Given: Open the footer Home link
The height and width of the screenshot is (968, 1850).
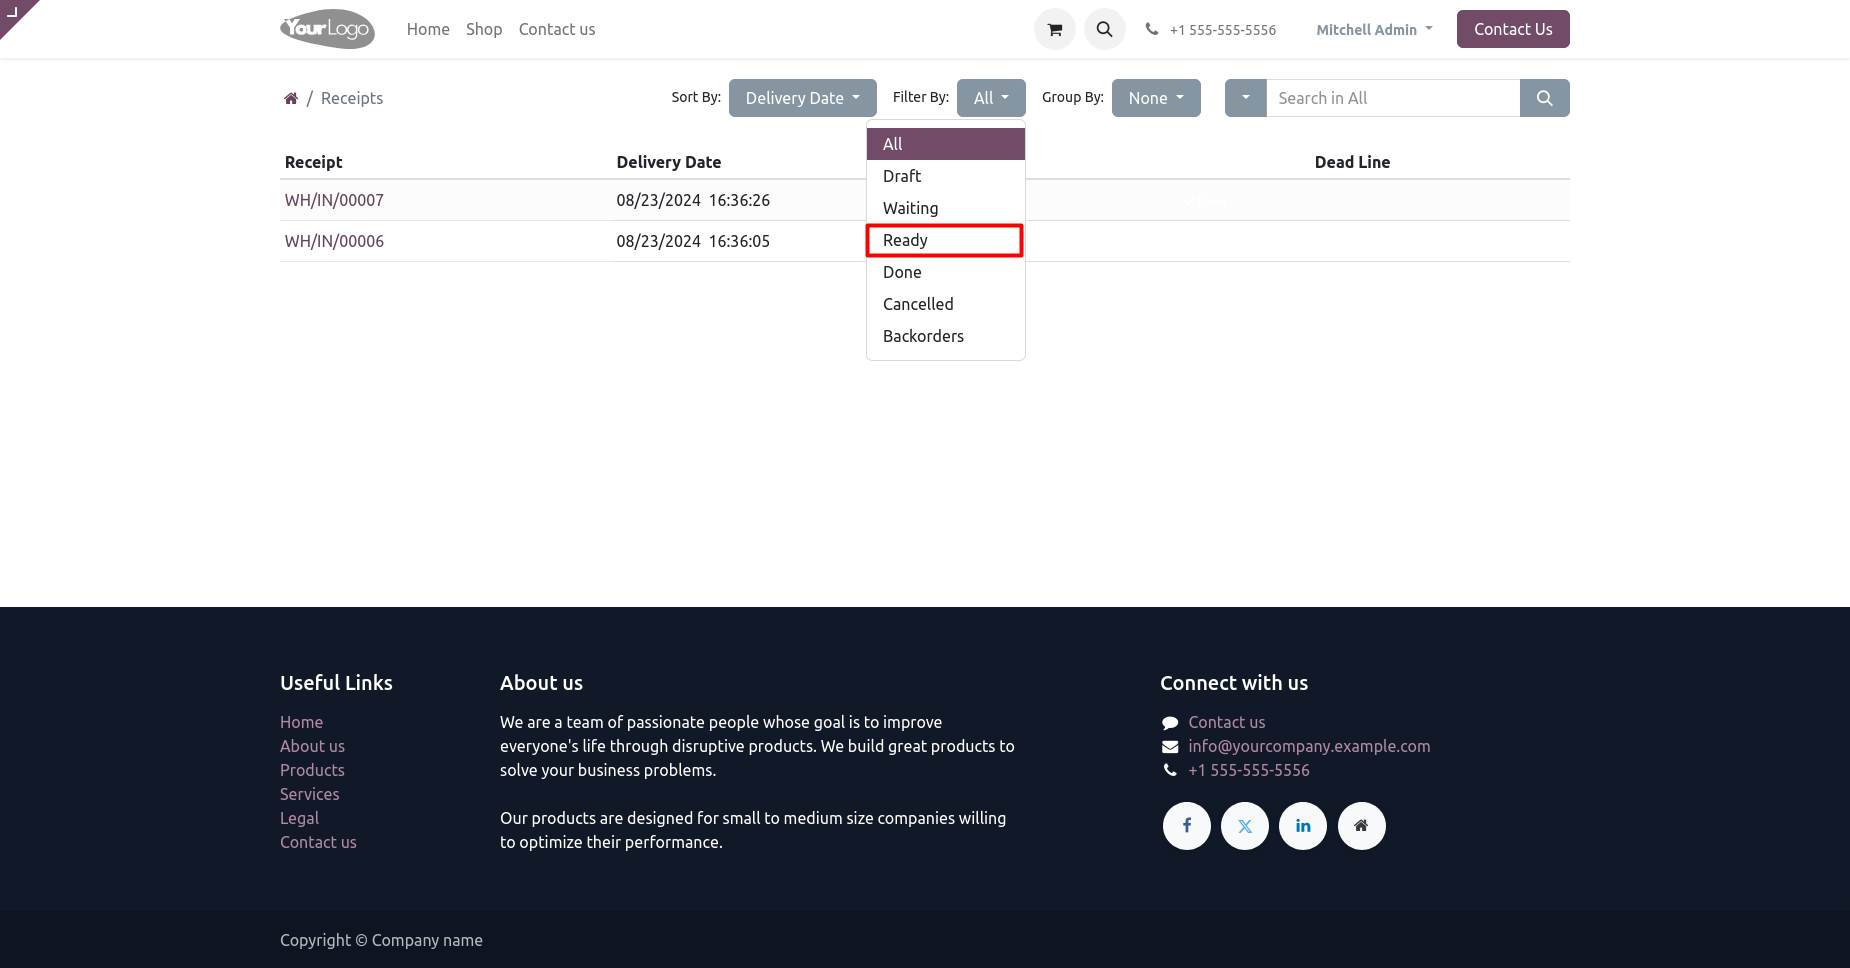Looking at the screenshot, I should (301, 722).
